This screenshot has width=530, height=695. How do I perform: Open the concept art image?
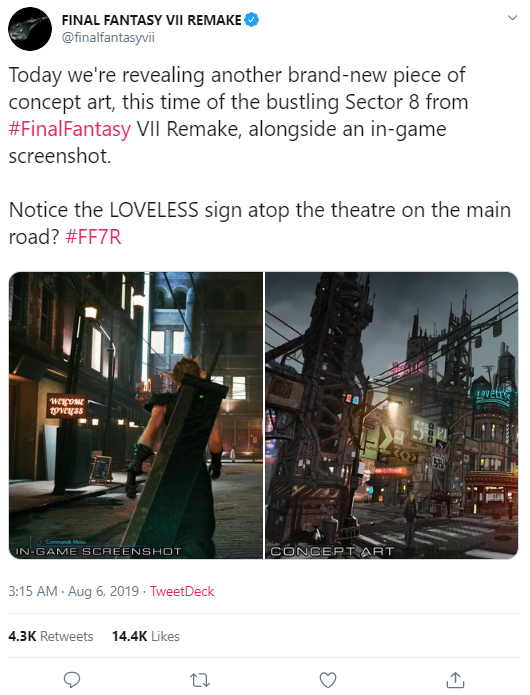(391, 415)
